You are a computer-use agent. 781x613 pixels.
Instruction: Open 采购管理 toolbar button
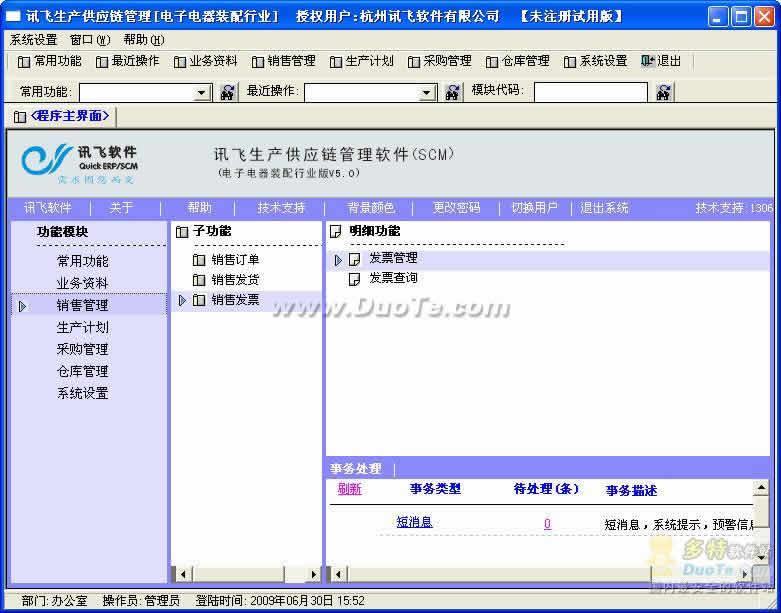(439, 61)
